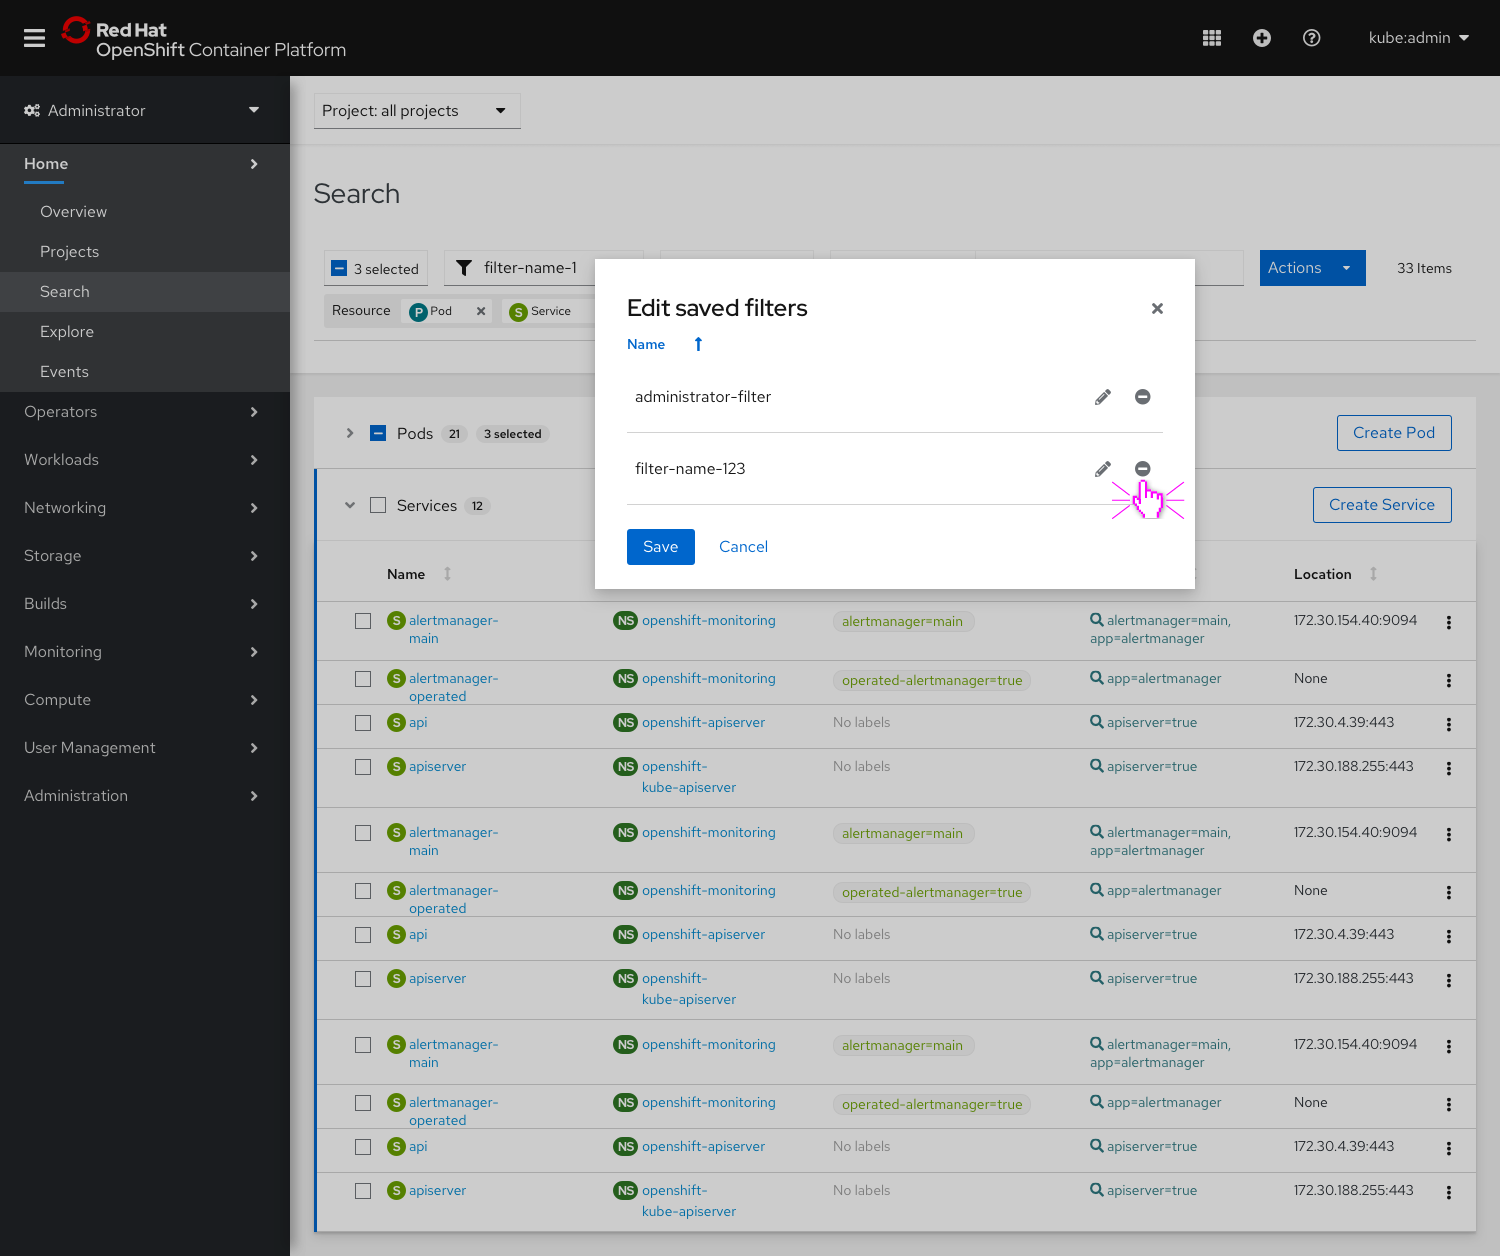Expand the User Management nav section
This screenshot has width=1500, height=1256.
click(x=144, y=748)
